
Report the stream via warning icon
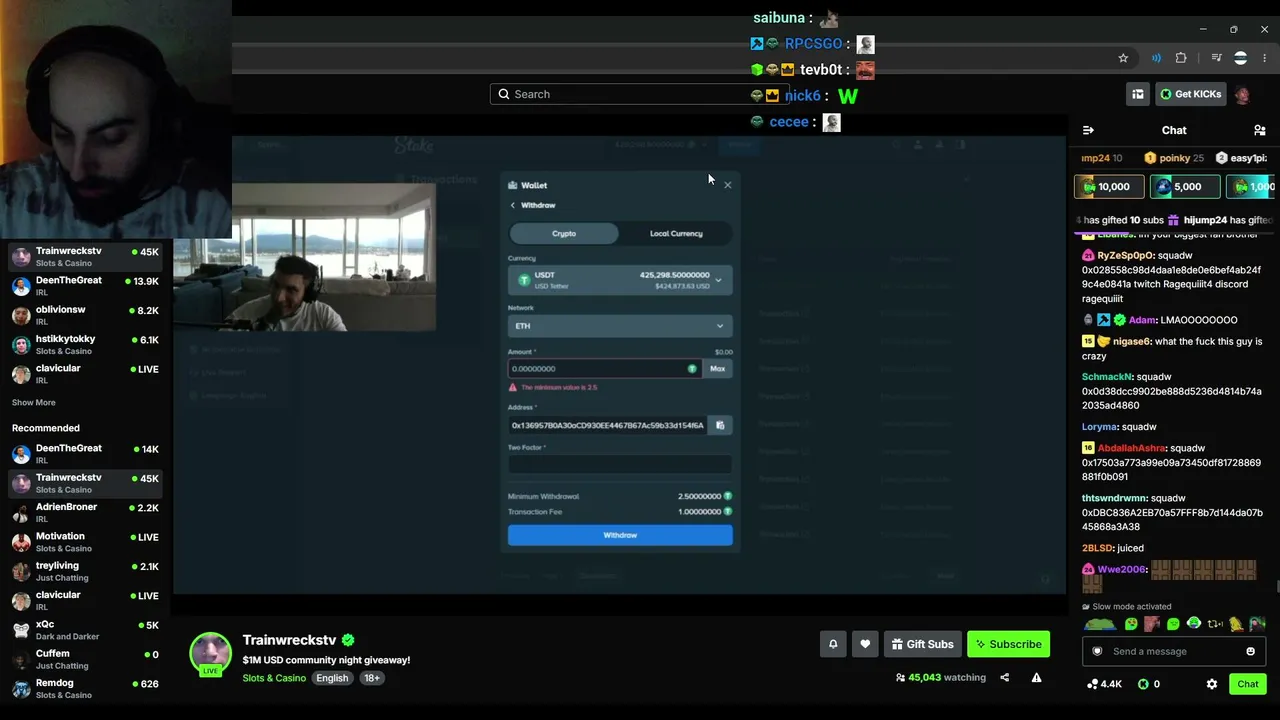(x=1036, y=677)
